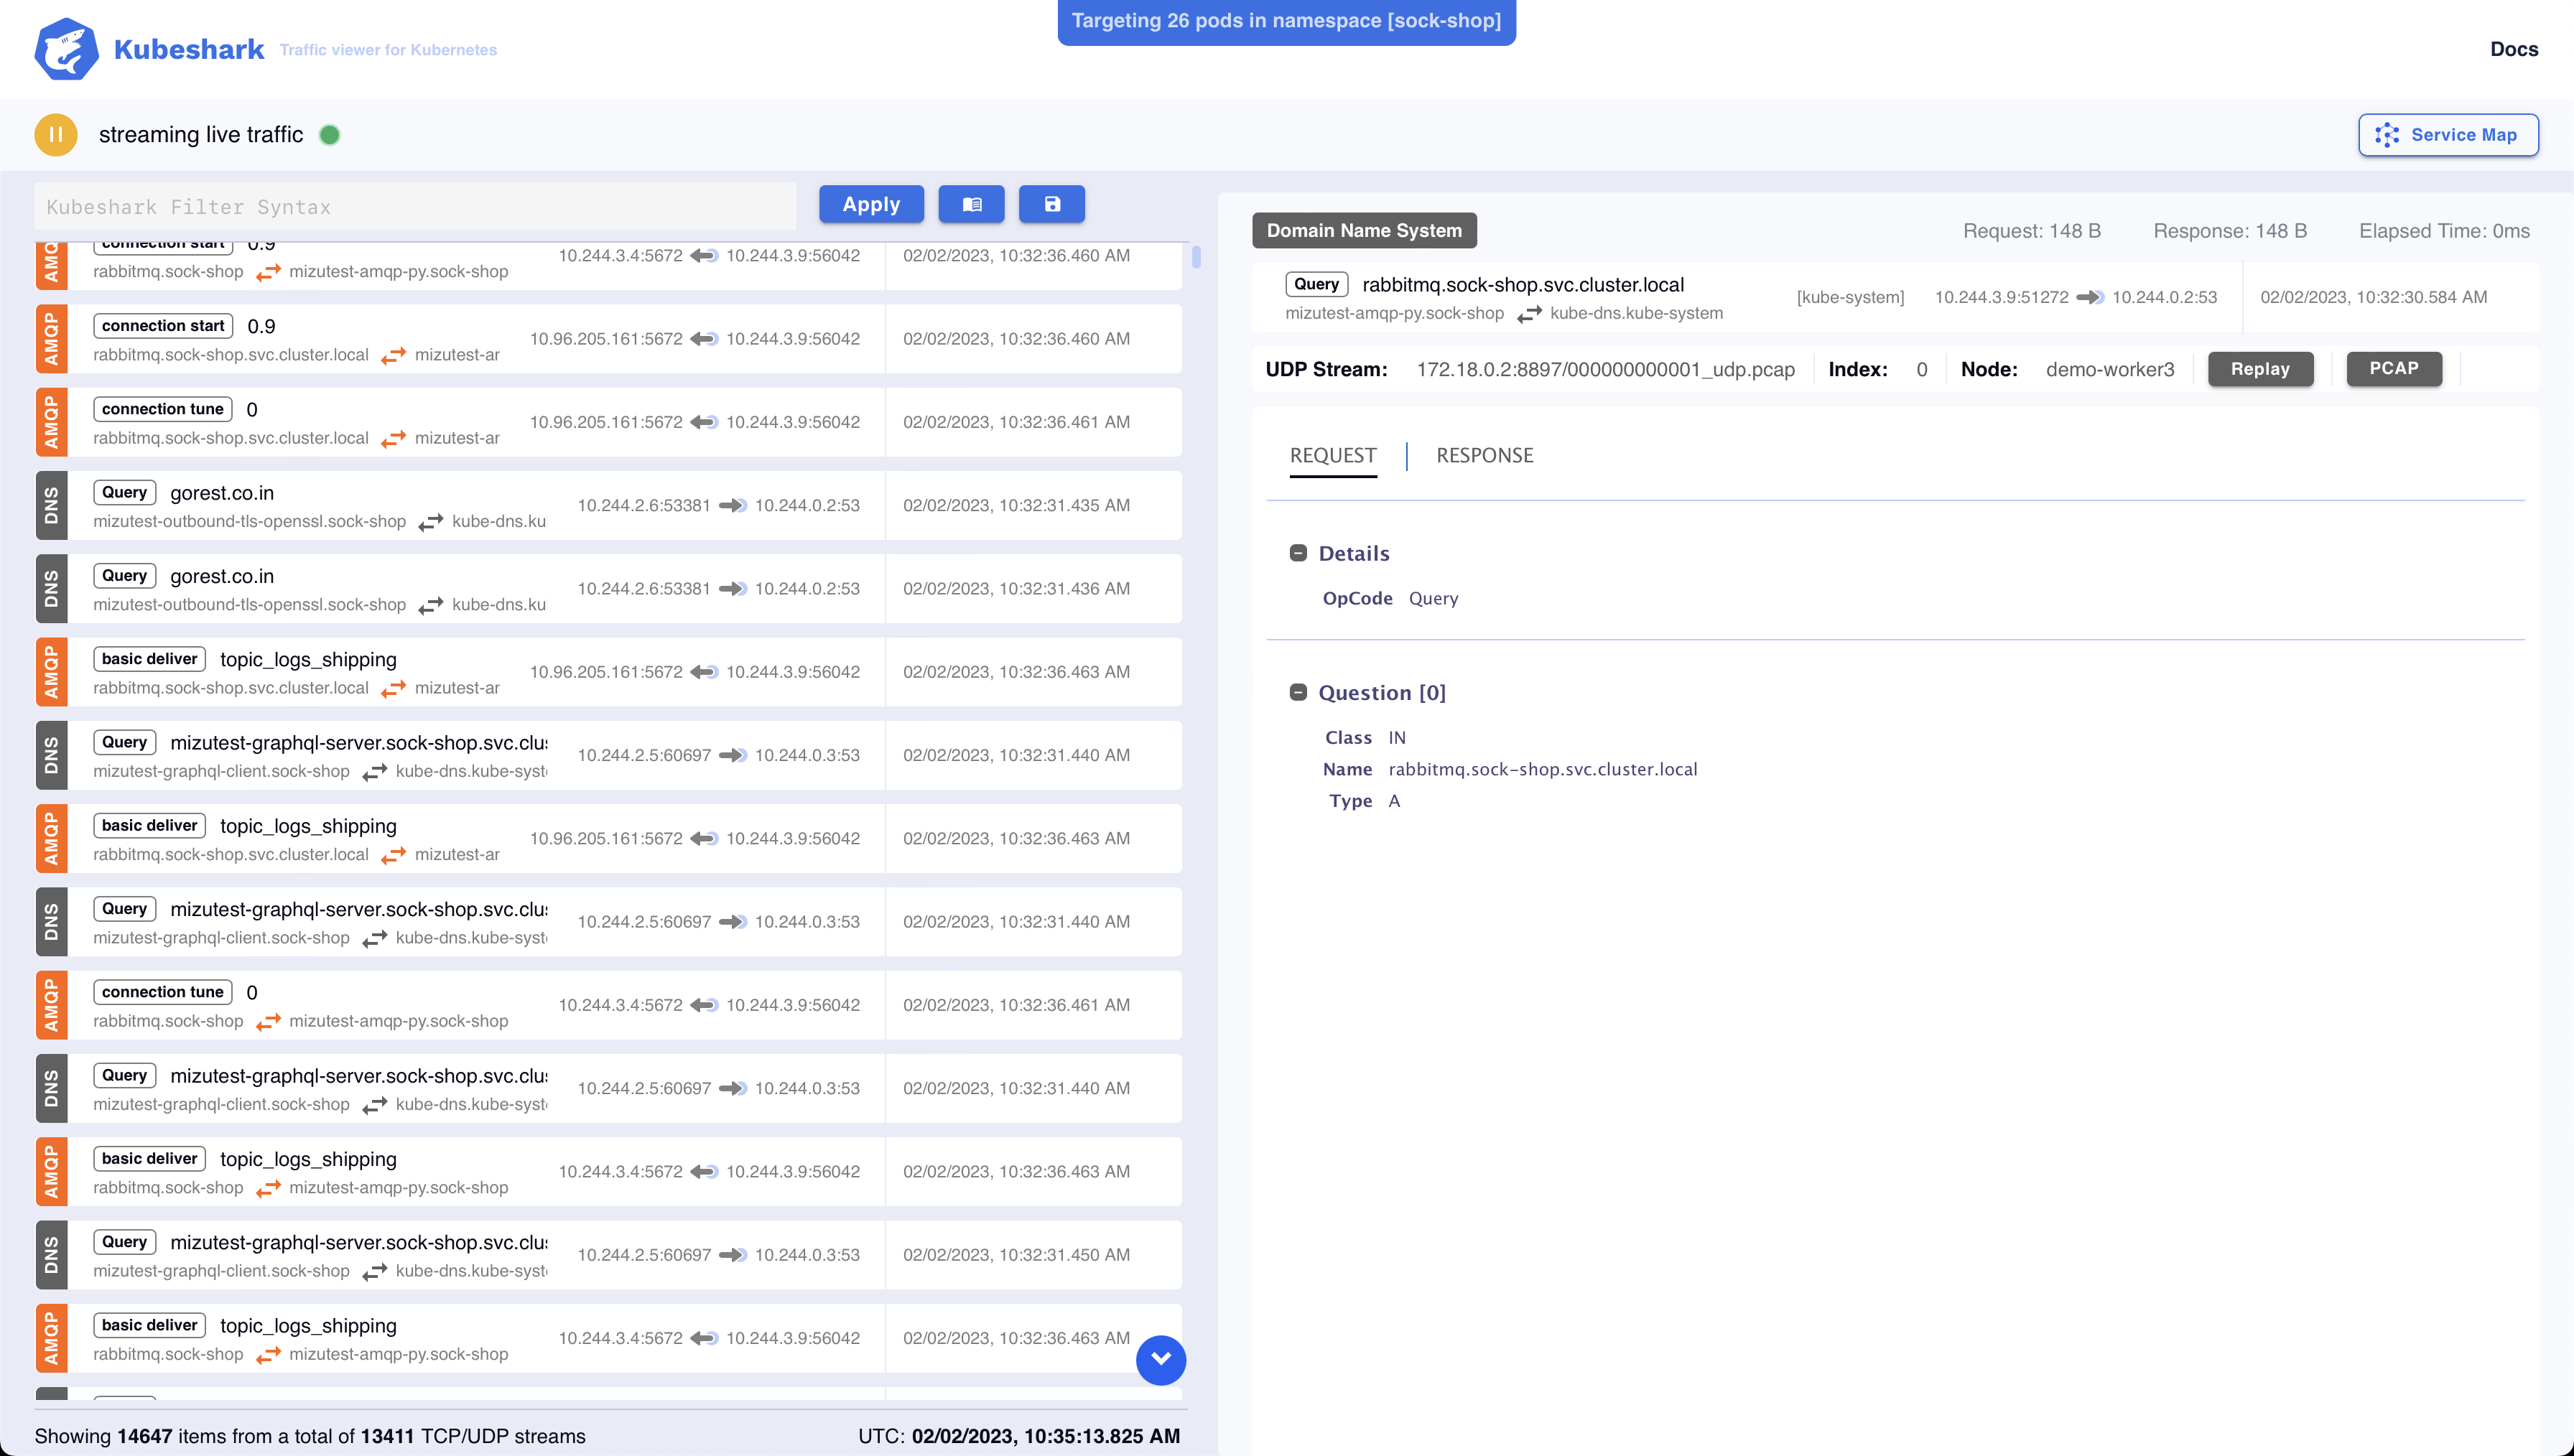2574x1456 pixels.
Task: Jump to latest traffic with down-arrow button
Action: pos(1161,1360)
